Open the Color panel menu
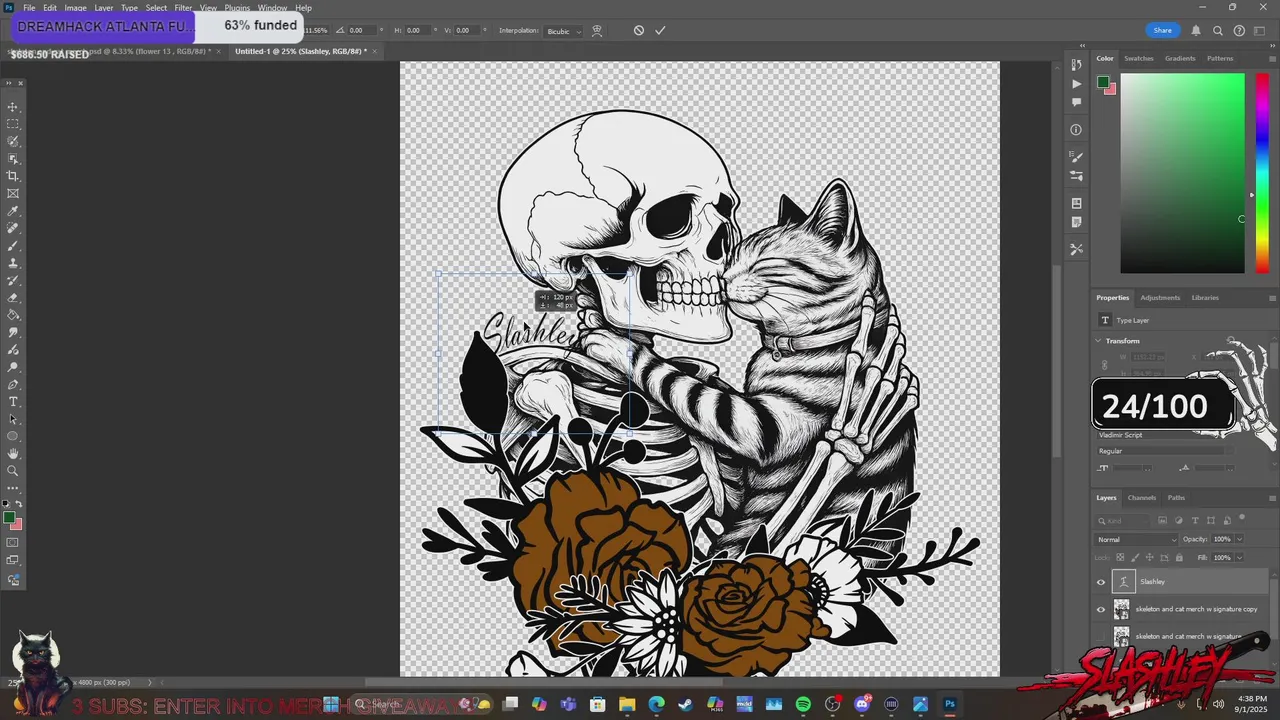This screenshot has width=1280, height=720. tap(1272, 58)
